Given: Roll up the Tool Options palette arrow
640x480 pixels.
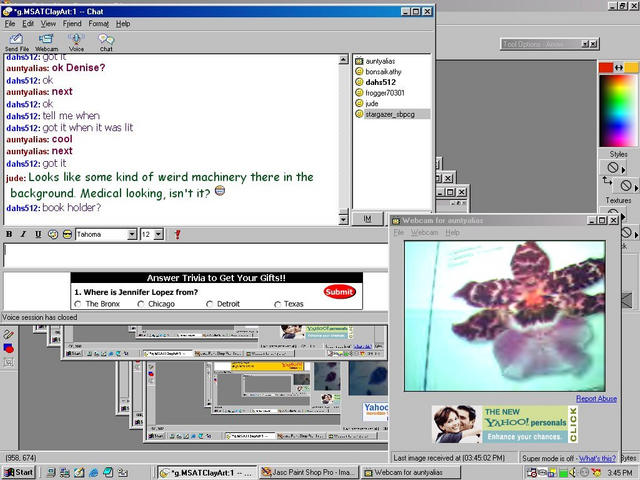Looking at the screenshot, I should [x=585, y=44].
